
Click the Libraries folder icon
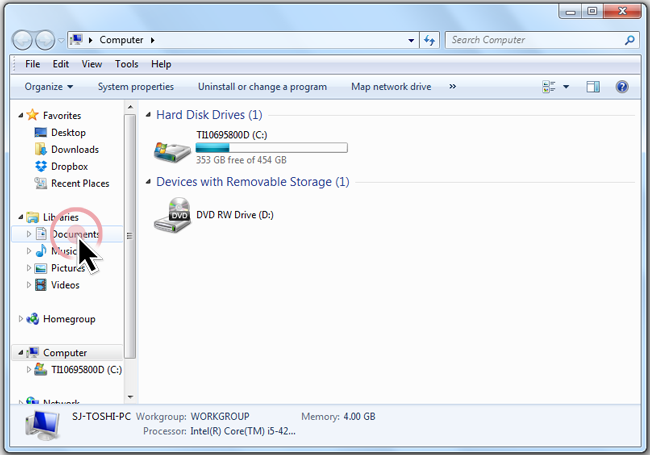[x=32, y=217]
